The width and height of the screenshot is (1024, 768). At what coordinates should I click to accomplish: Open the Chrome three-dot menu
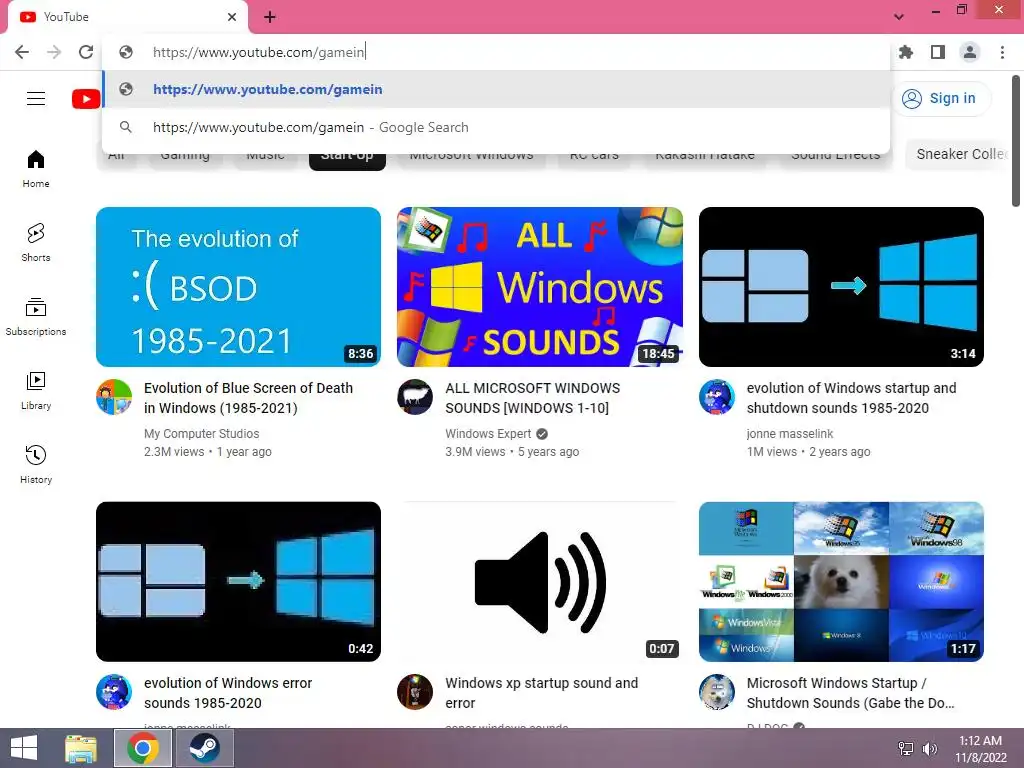[x=1002, y=52]
